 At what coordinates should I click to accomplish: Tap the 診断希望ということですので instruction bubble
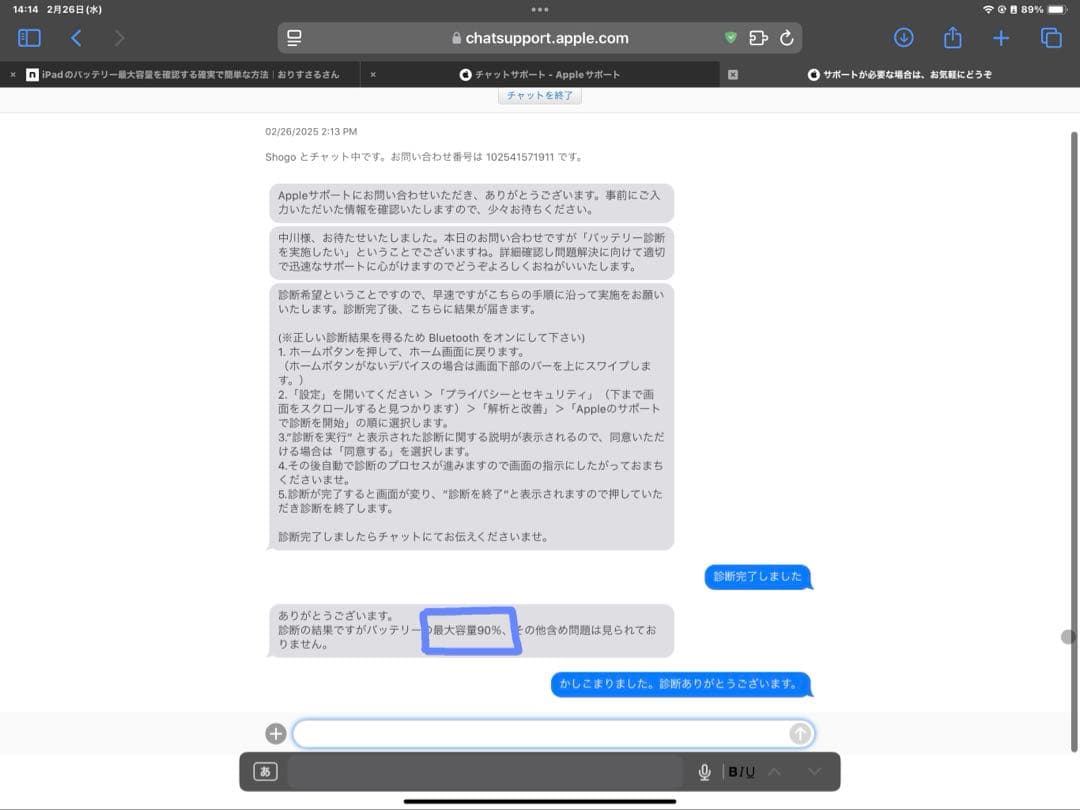point(471,416)
